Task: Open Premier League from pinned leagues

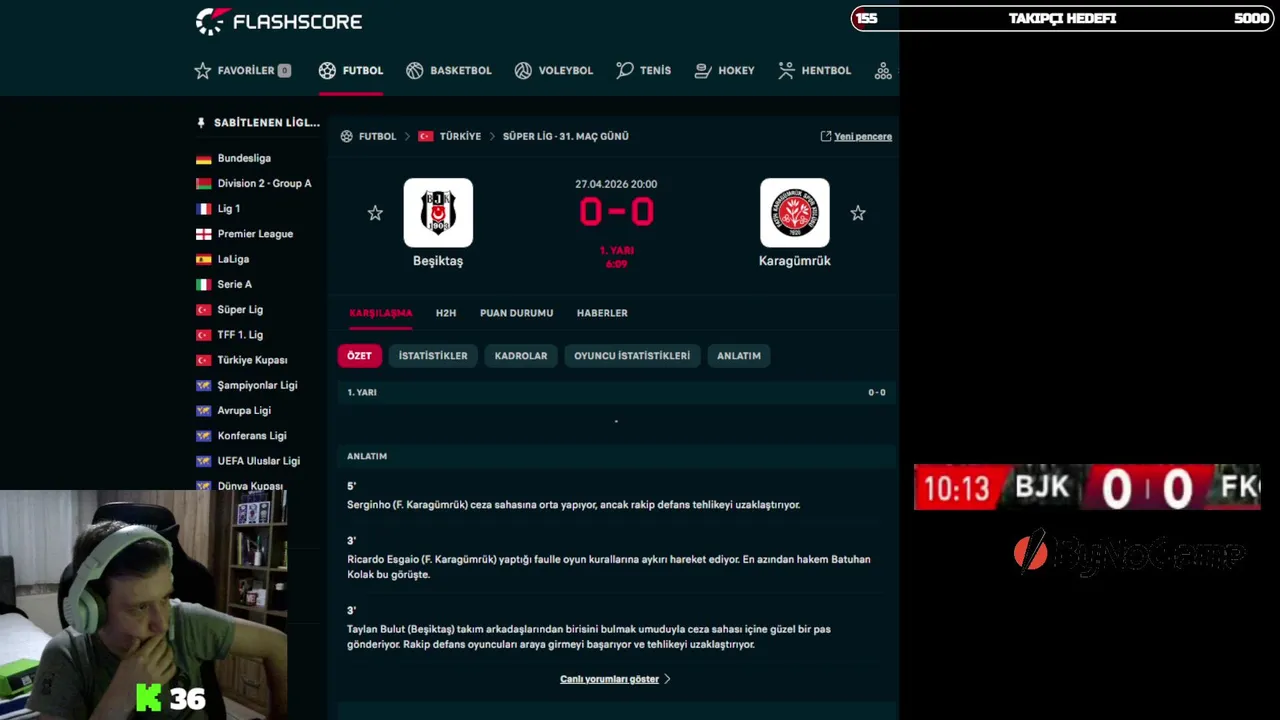Action: click(245, 234)
